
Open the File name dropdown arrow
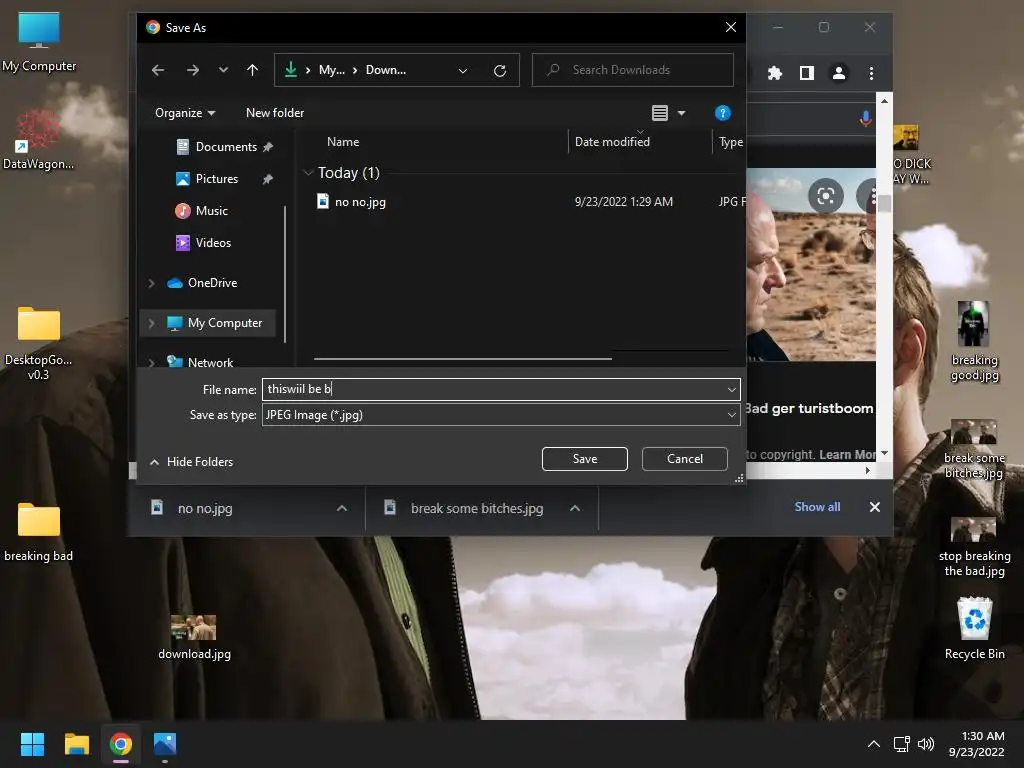[x=731, y=389]
